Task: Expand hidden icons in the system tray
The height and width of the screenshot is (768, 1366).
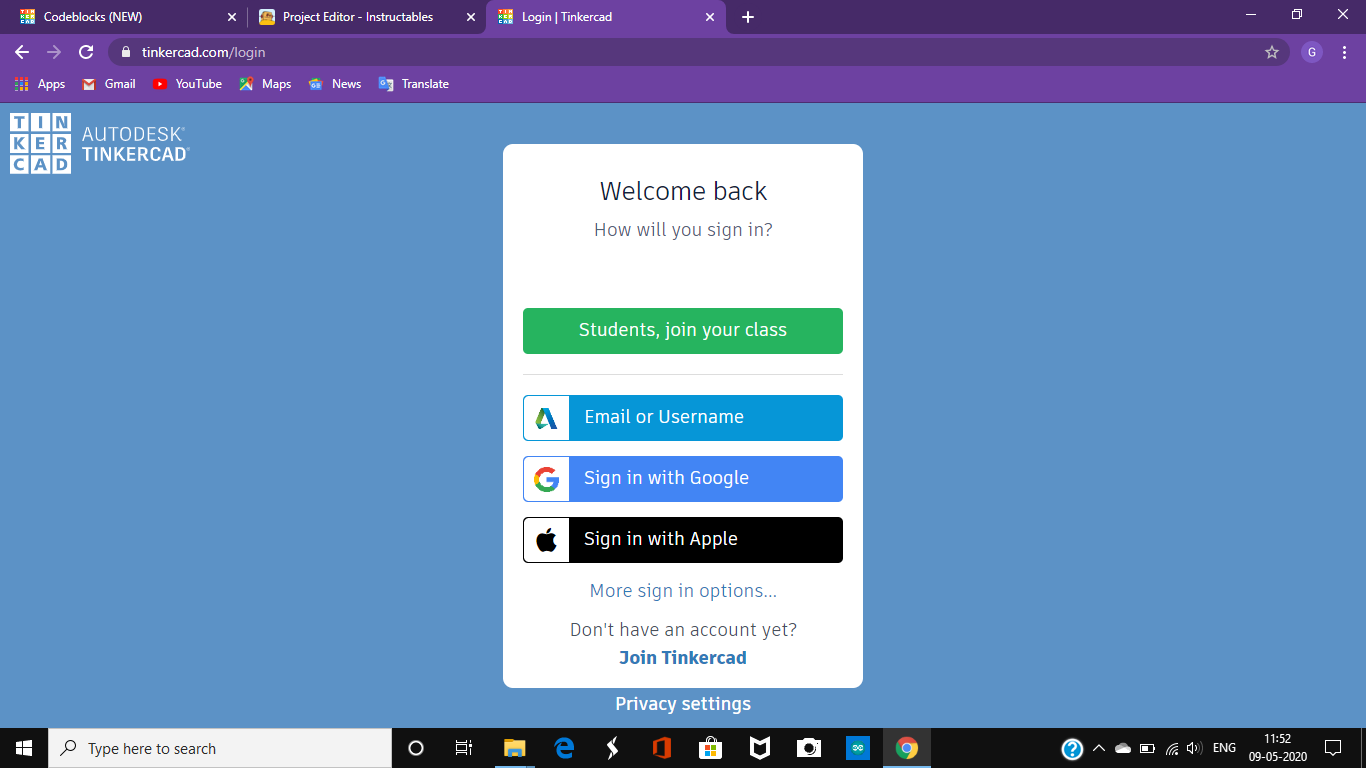Action: (x=1097, y=748)
